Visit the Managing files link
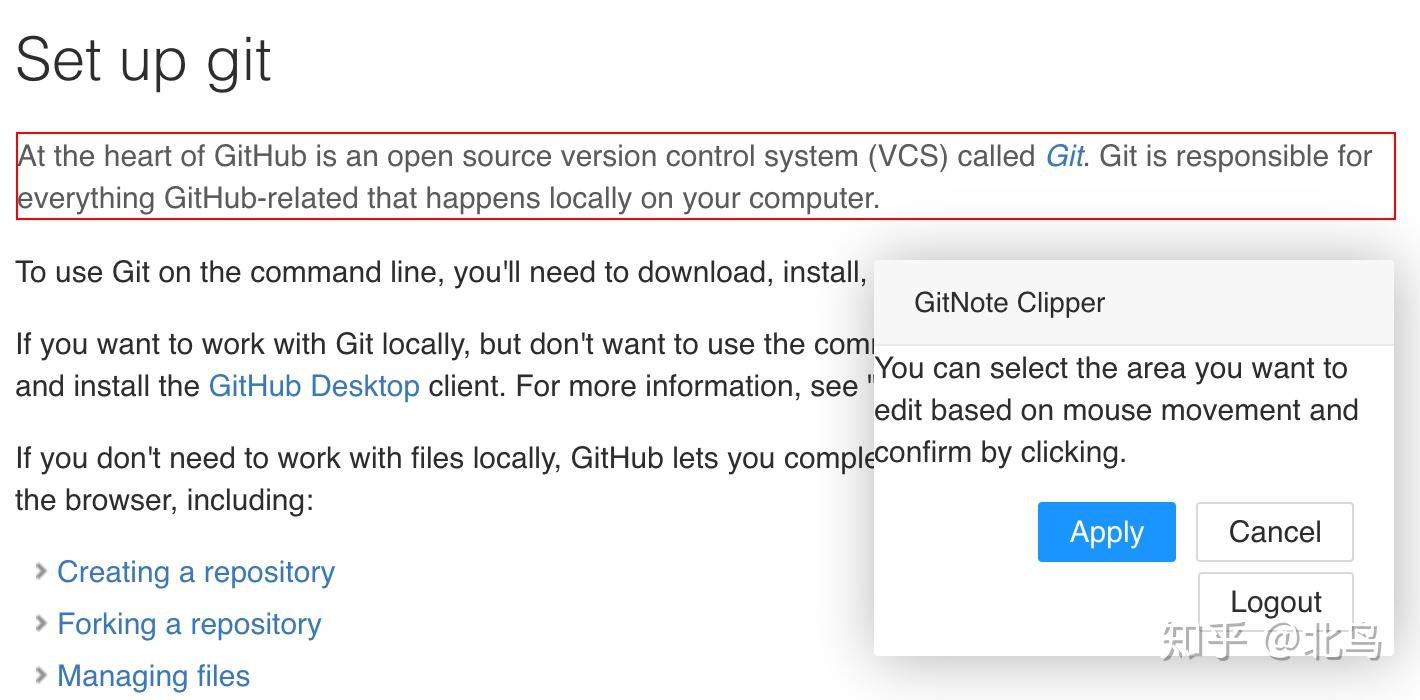Screen dimensions: 1420x700 click(x=153, y=676)
